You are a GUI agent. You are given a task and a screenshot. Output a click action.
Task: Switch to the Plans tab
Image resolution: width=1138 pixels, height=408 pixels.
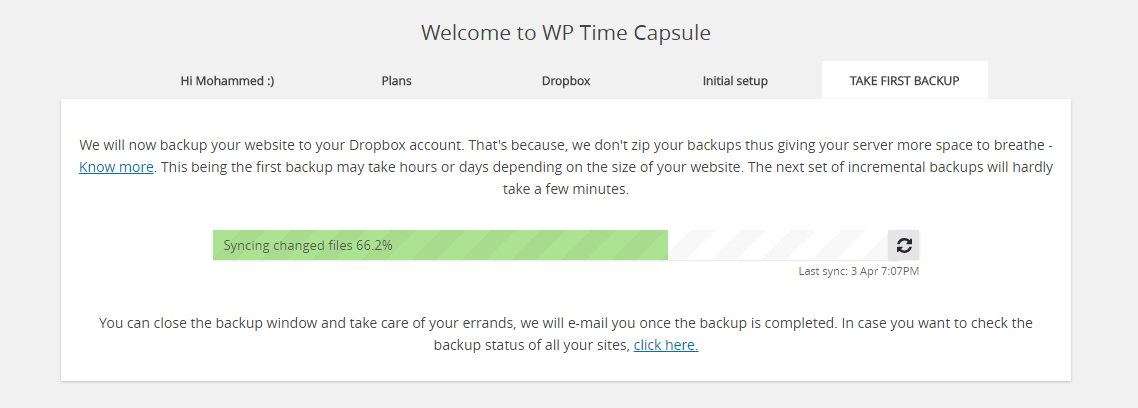(x=396, y=81)
